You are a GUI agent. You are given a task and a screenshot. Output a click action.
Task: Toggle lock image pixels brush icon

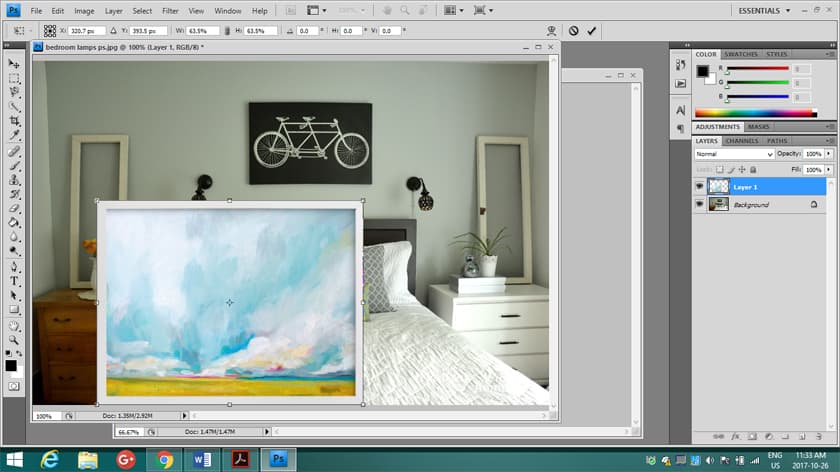(x=731, y=169)
